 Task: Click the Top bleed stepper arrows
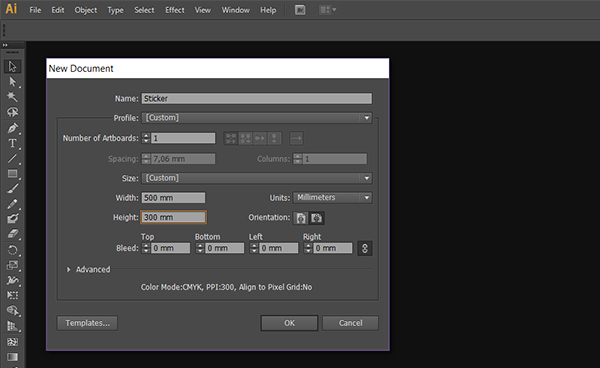(x=146, y=248)
